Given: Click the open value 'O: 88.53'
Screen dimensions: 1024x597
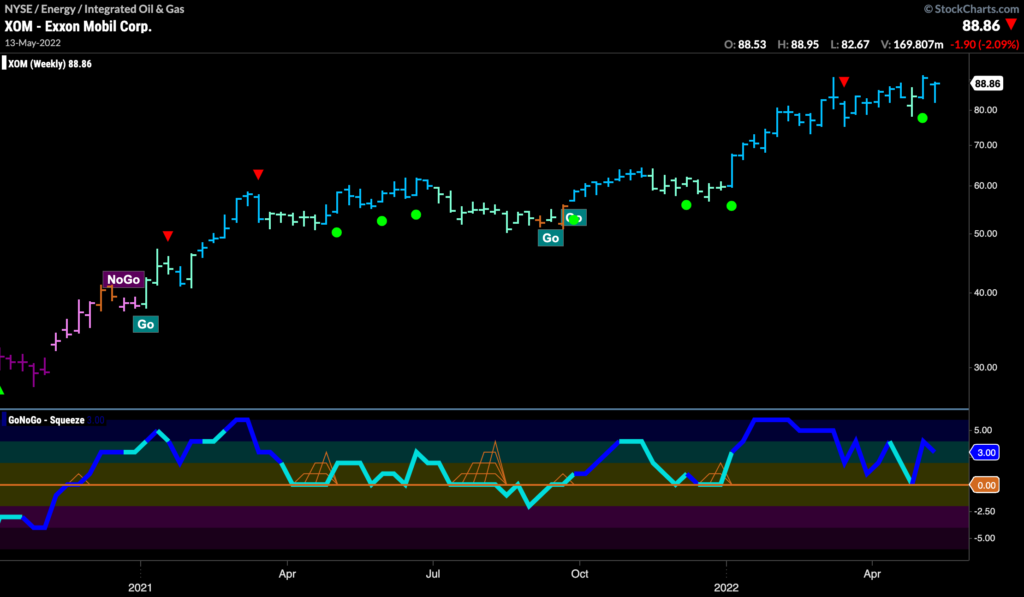Looking at the screenshot, I should point(745,44).
